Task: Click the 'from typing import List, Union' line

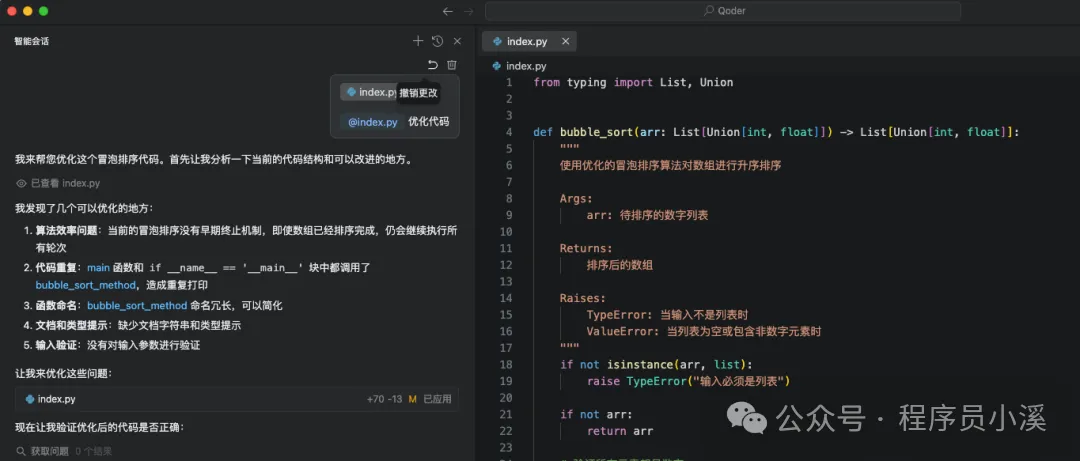Action: coord(633,83)
